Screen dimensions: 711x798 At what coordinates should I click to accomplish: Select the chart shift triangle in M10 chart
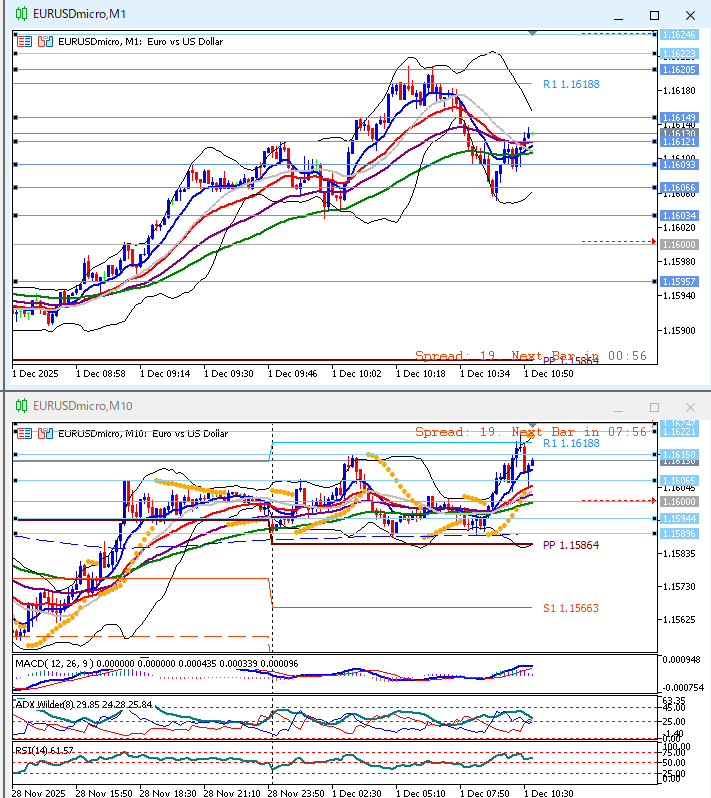(x=532, y=426)
